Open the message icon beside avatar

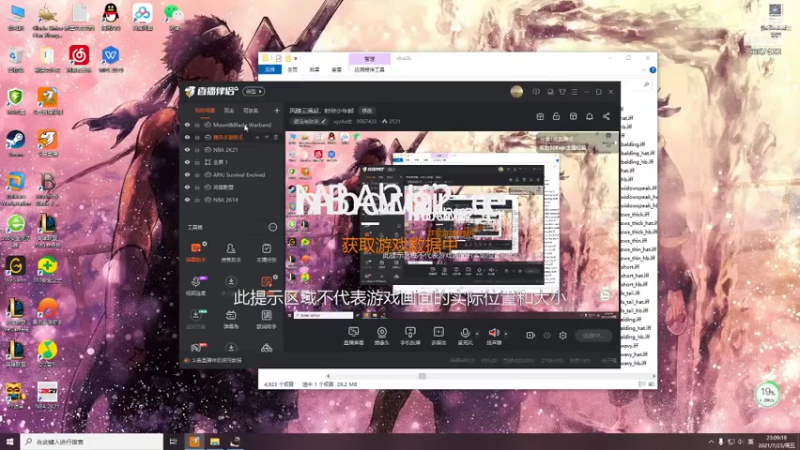tap(536, 92)
